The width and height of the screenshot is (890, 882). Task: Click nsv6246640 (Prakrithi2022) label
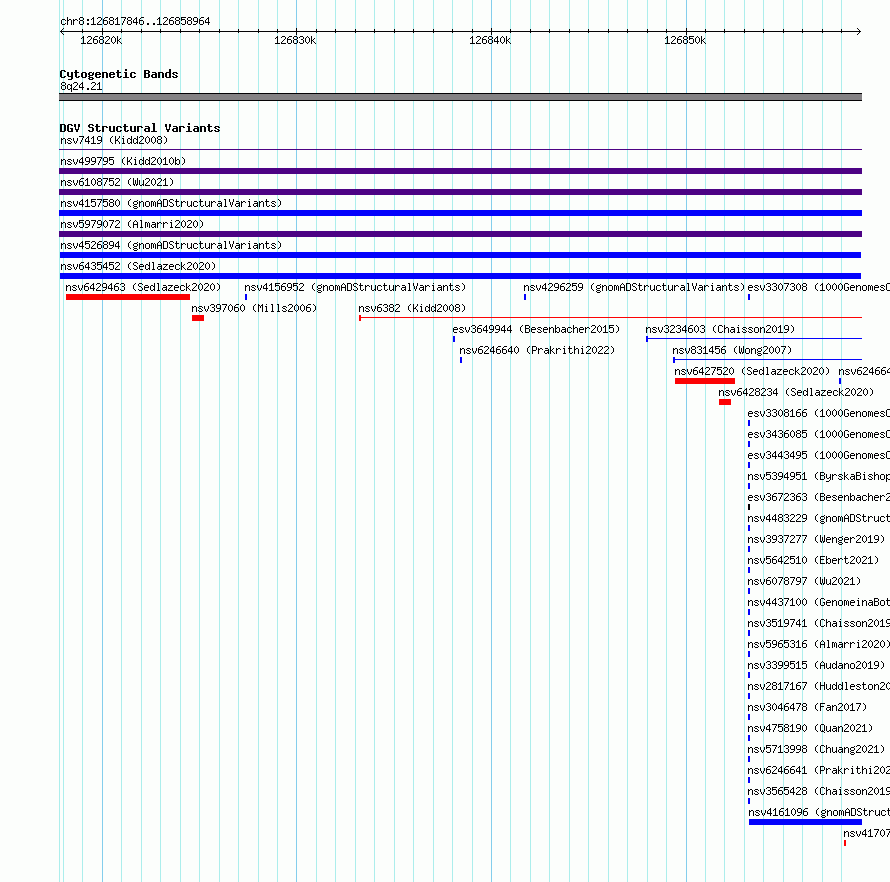pos(537,350)
